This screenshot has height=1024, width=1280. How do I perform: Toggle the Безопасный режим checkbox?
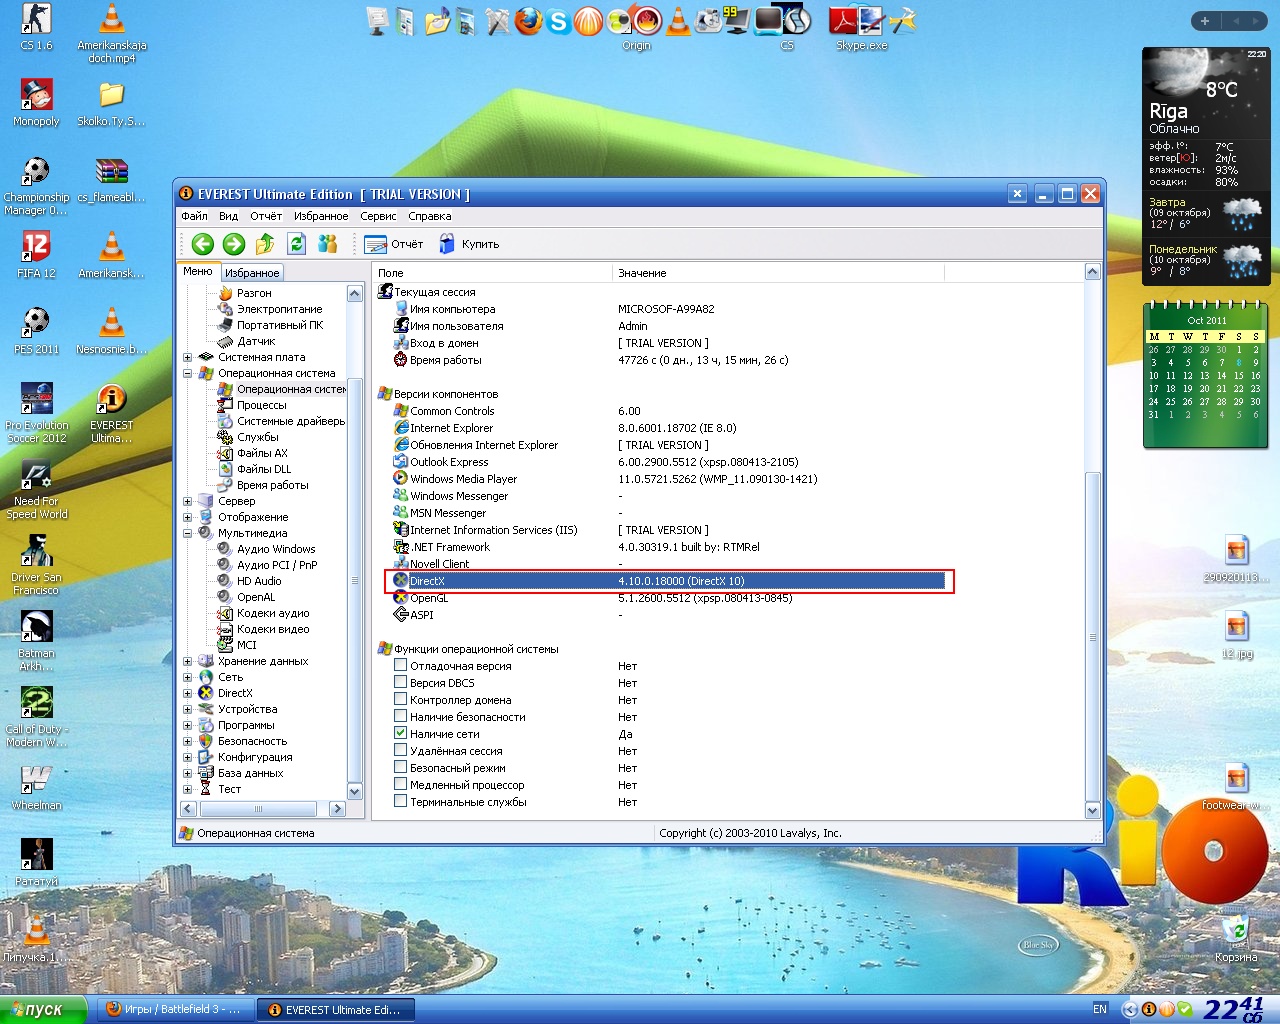pos(400,767)
